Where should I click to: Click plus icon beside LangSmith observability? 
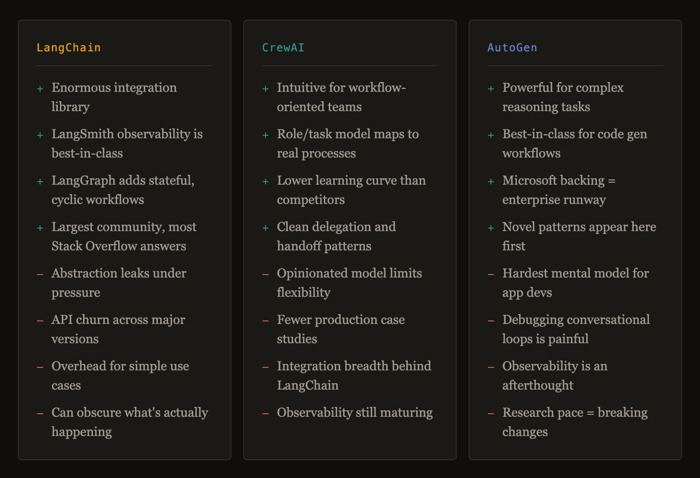40,135
